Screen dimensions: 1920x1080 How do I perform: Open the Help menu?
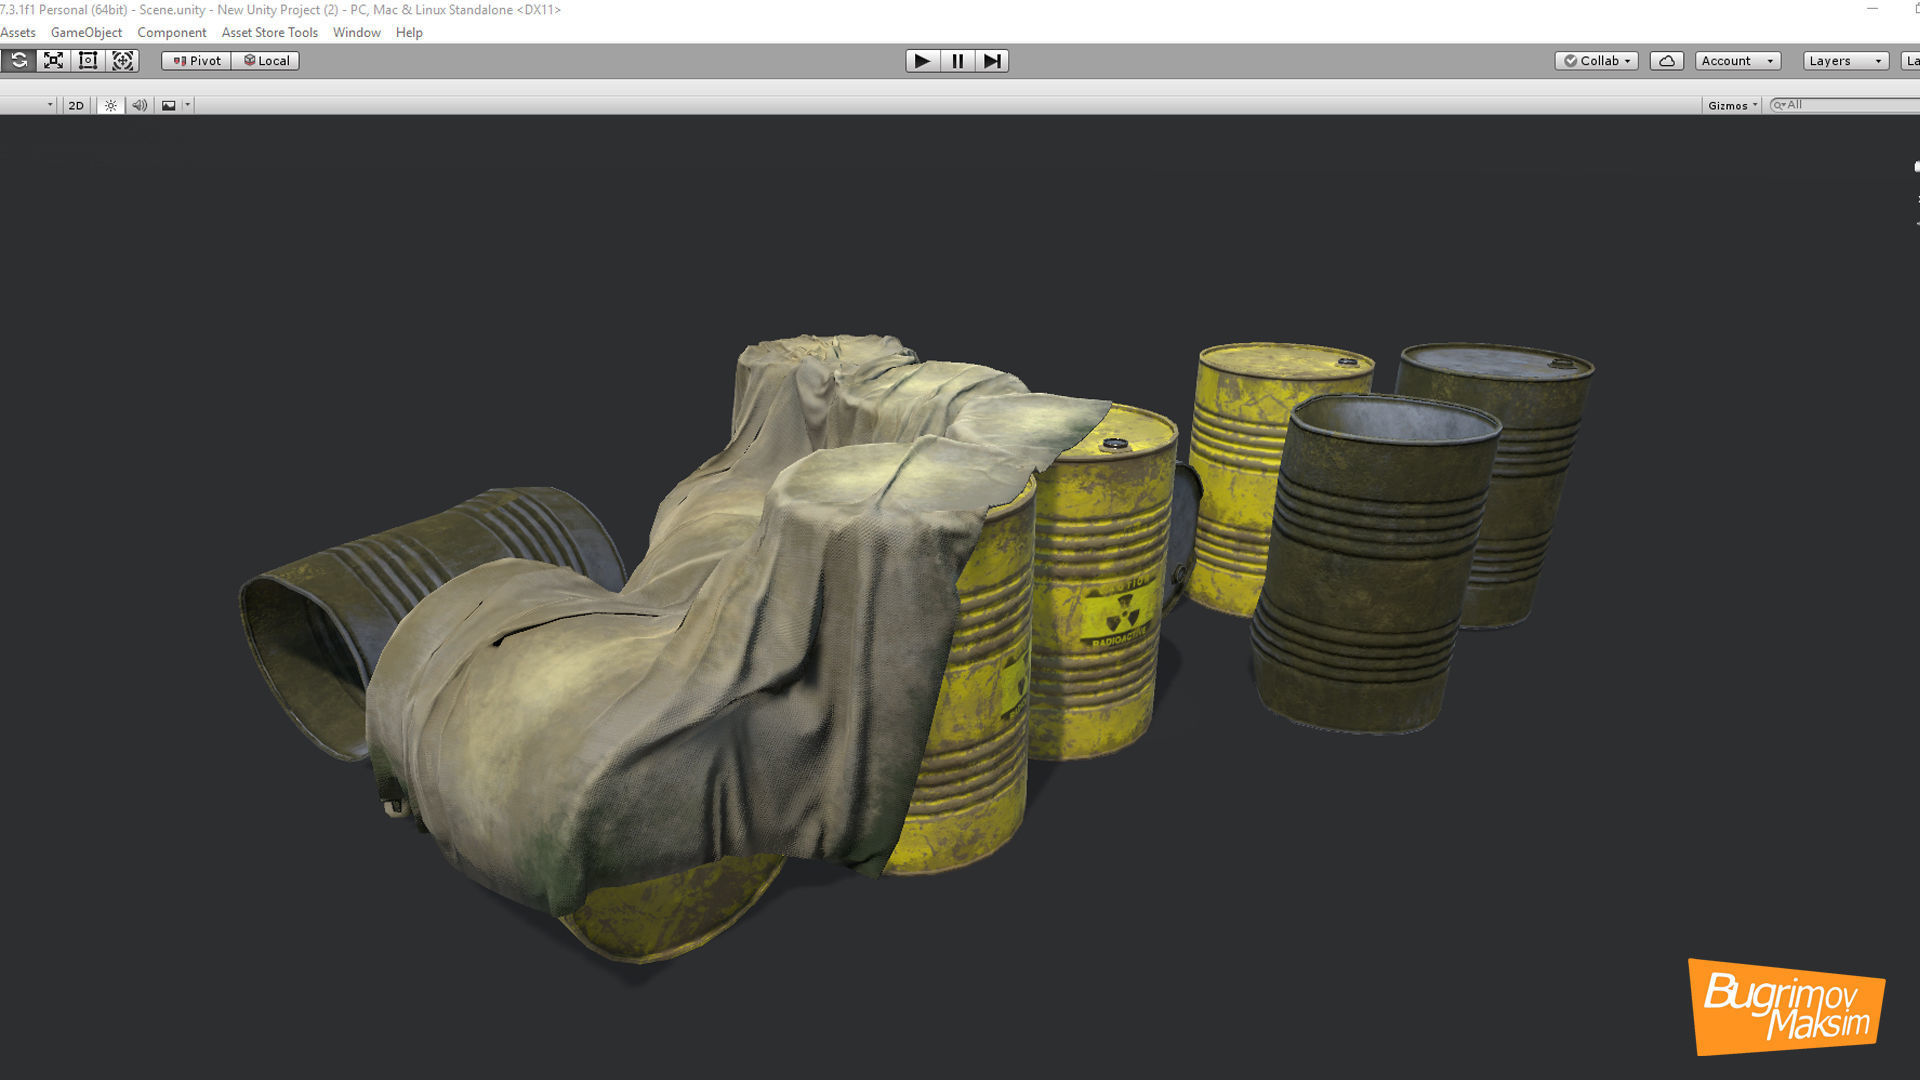[x=409, y=33]
